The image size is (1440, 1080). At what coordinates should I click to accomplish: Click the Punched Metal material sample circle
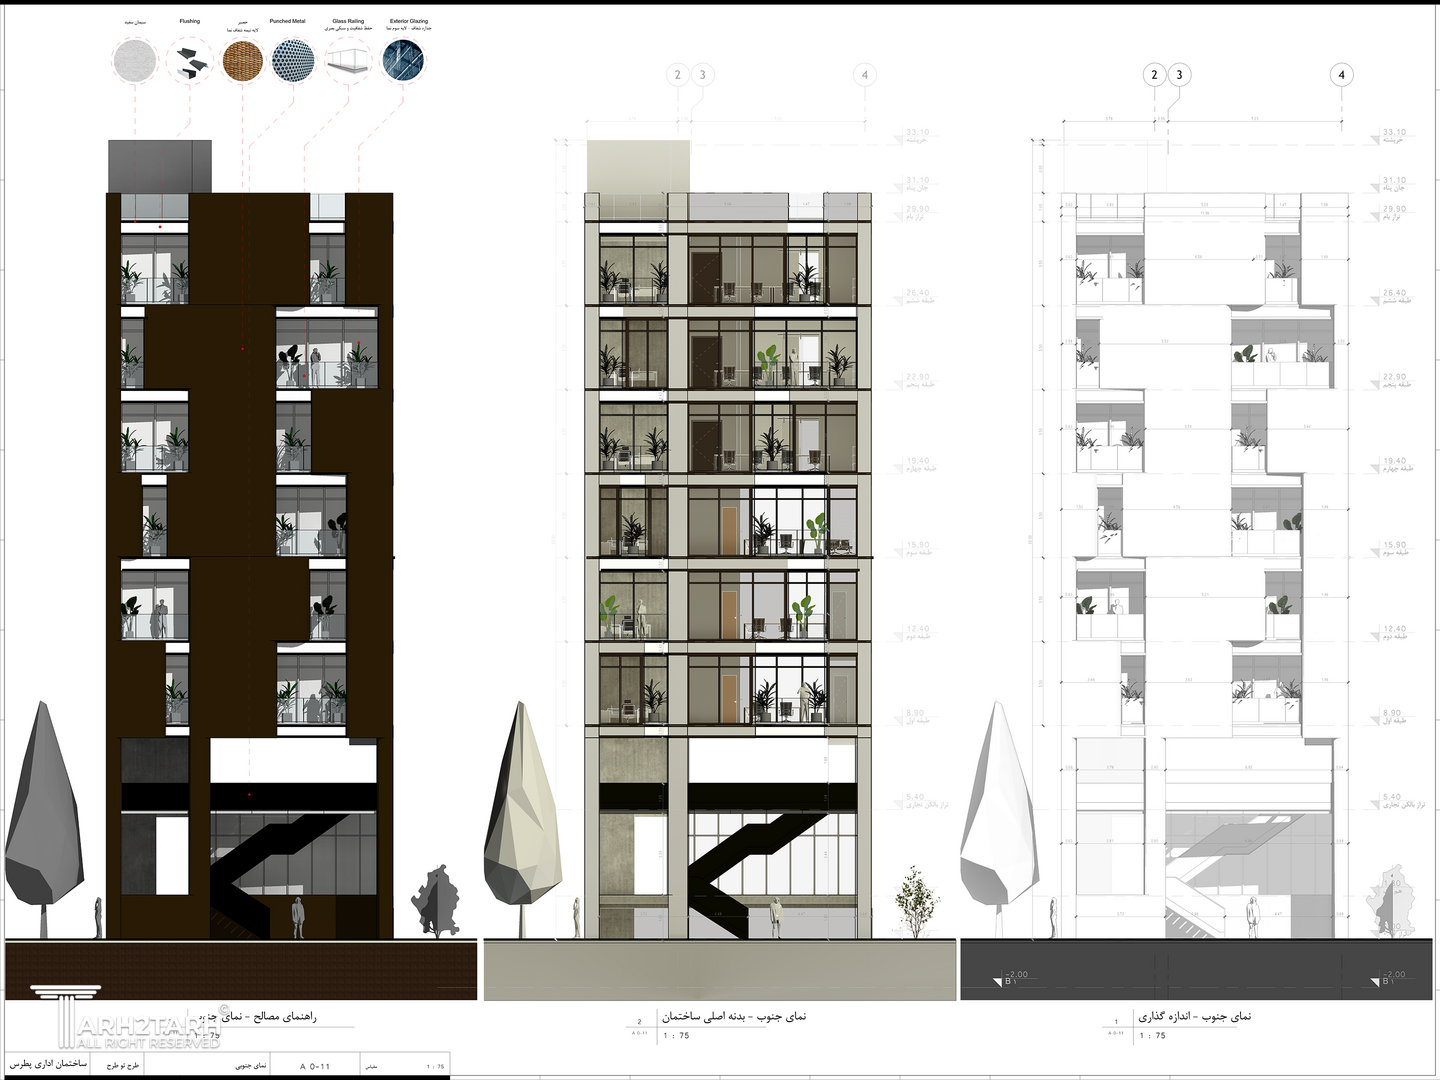click(293, 60)
